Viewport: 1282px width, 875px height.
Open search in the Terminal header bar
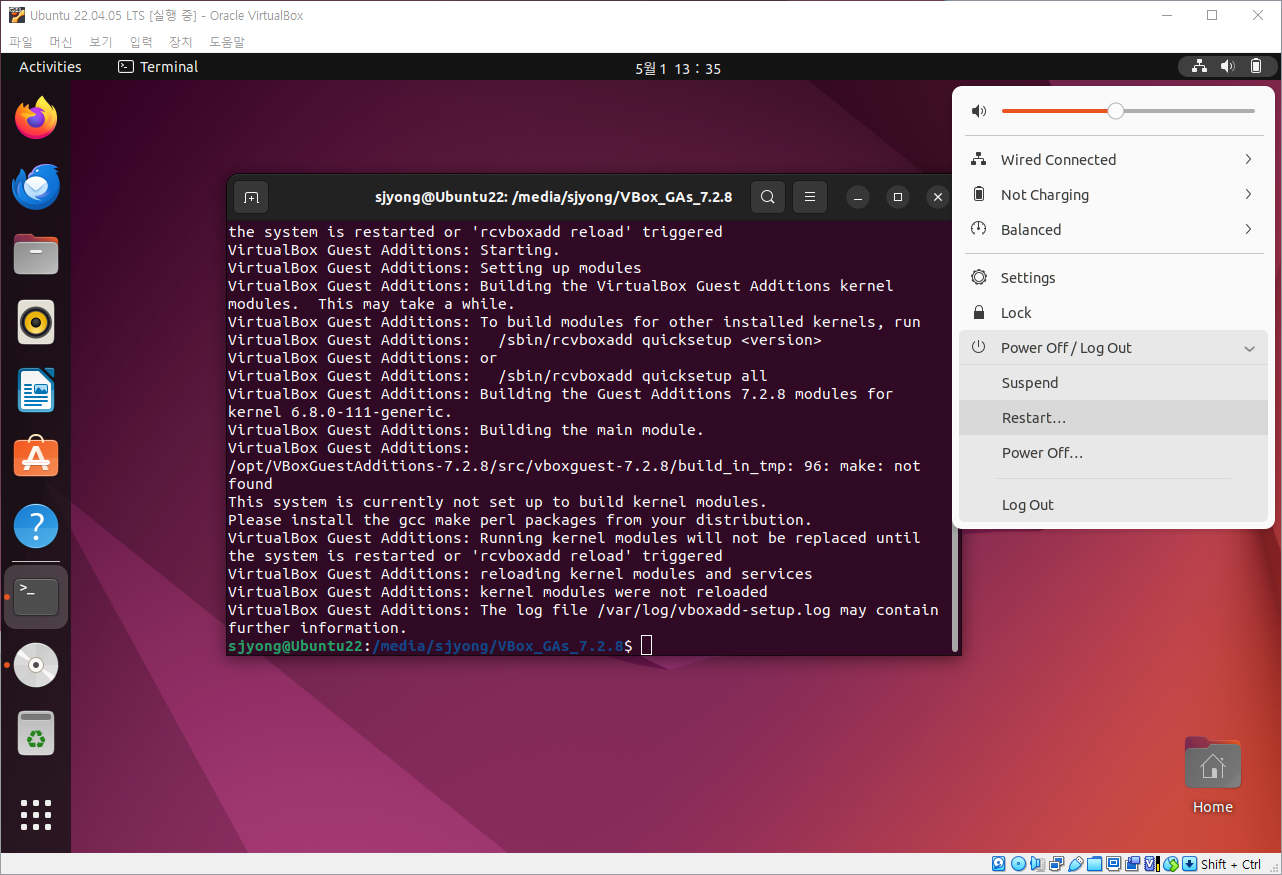pyautogui.click(x=767, y=197)
